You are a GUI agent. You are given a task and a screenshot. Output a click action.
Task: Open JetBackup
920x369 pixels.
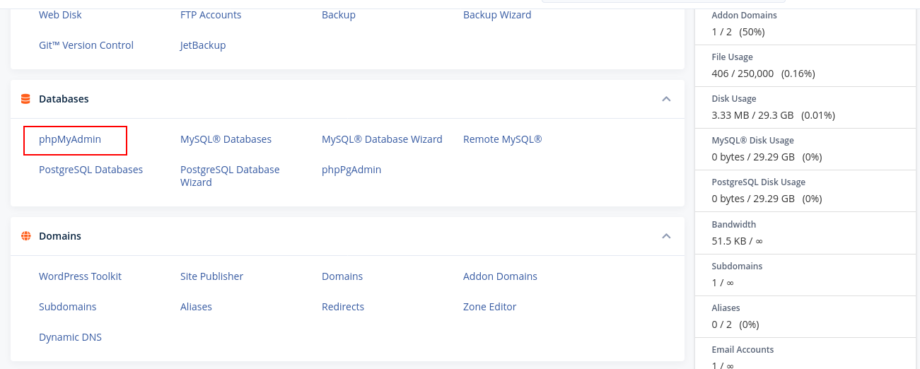[x=203, y=45]
